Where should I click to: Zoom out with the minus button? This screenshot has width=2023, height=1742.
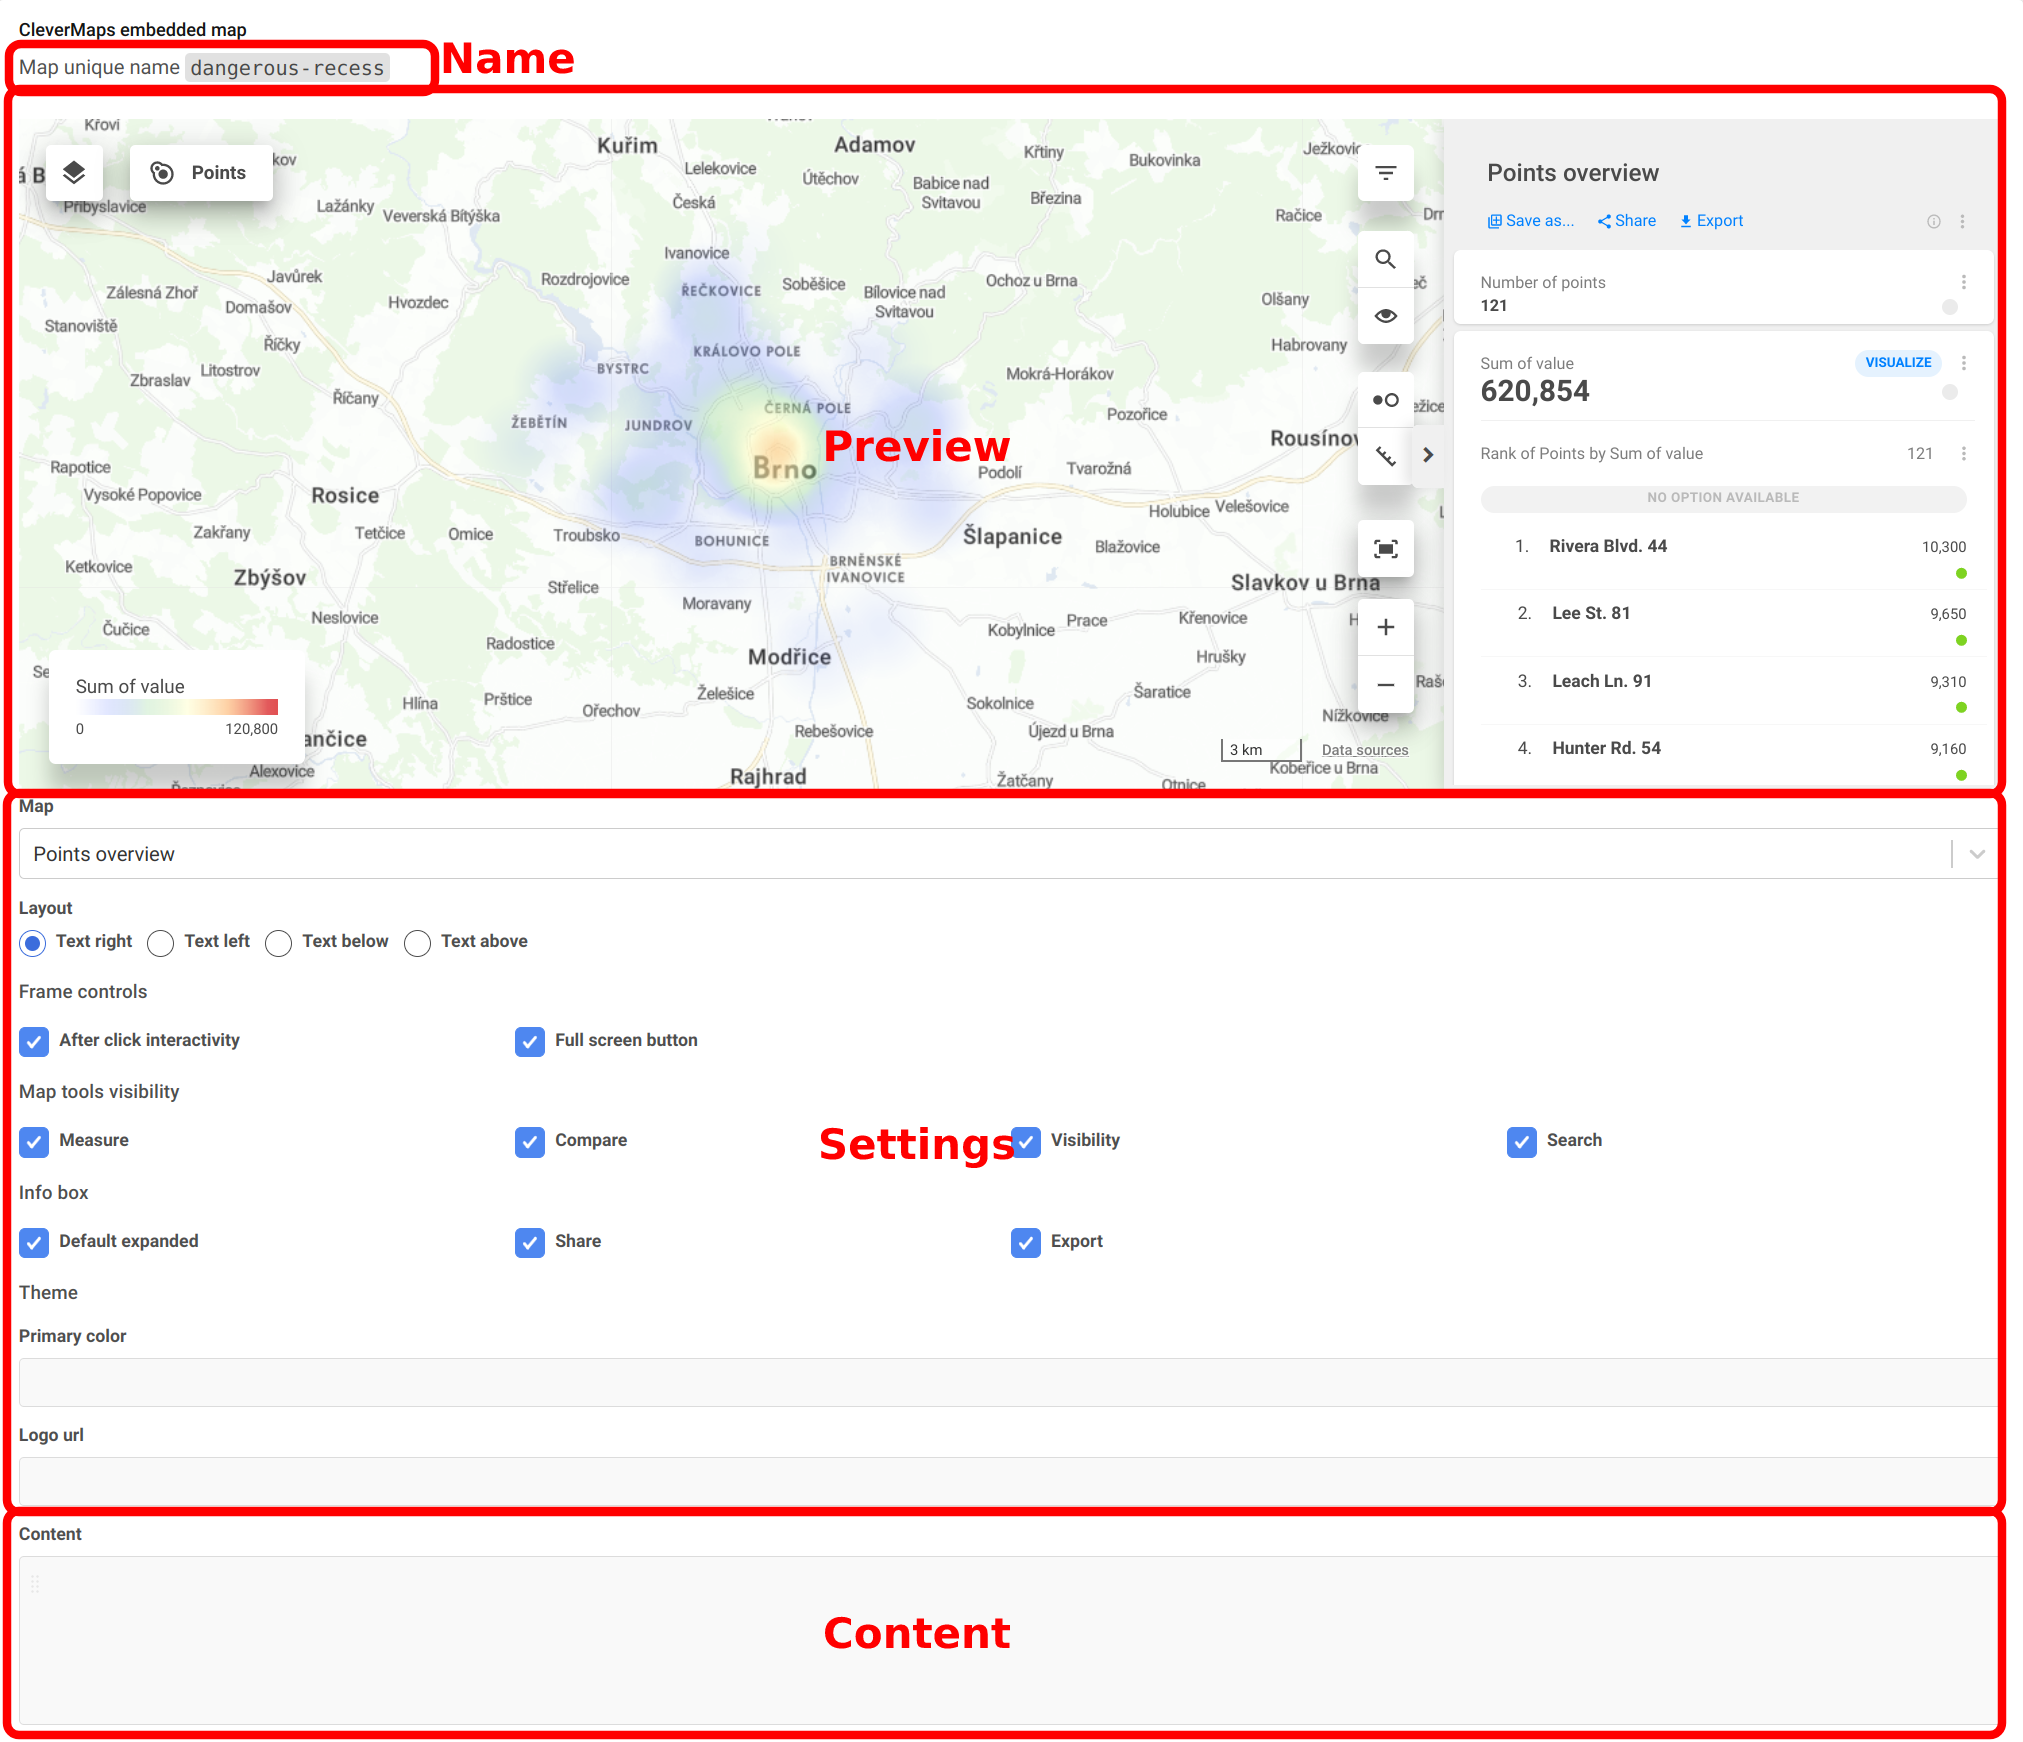[1385, 685]
